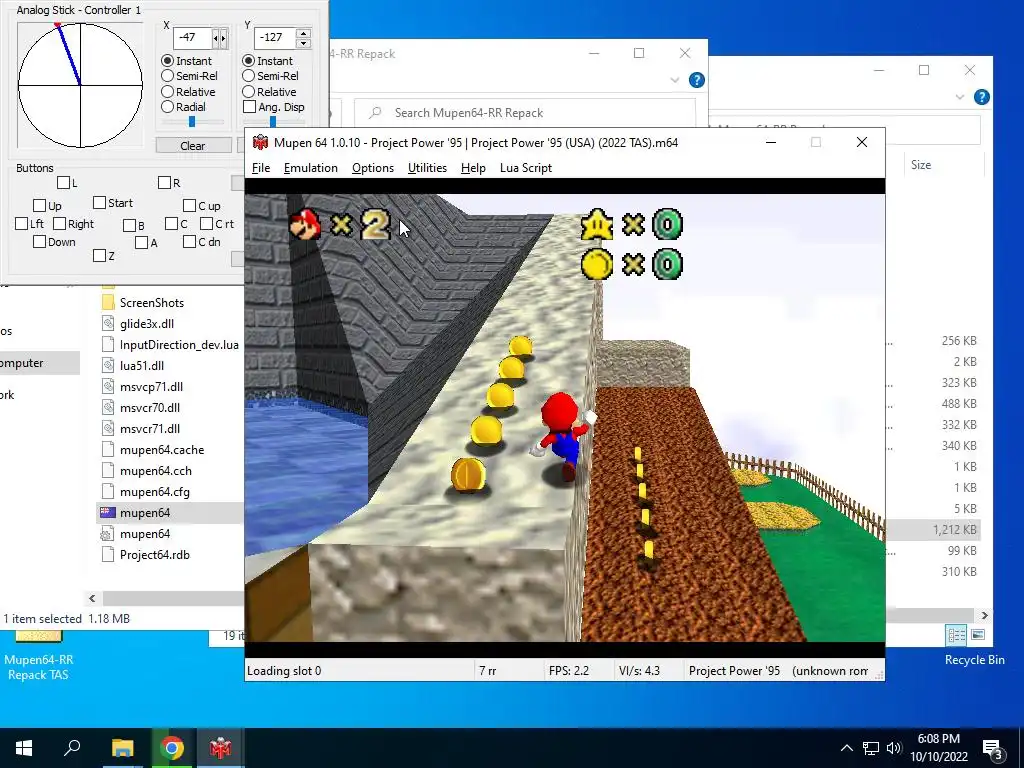
Task: Check the Z button checkbox
Action: pos(99,255)
